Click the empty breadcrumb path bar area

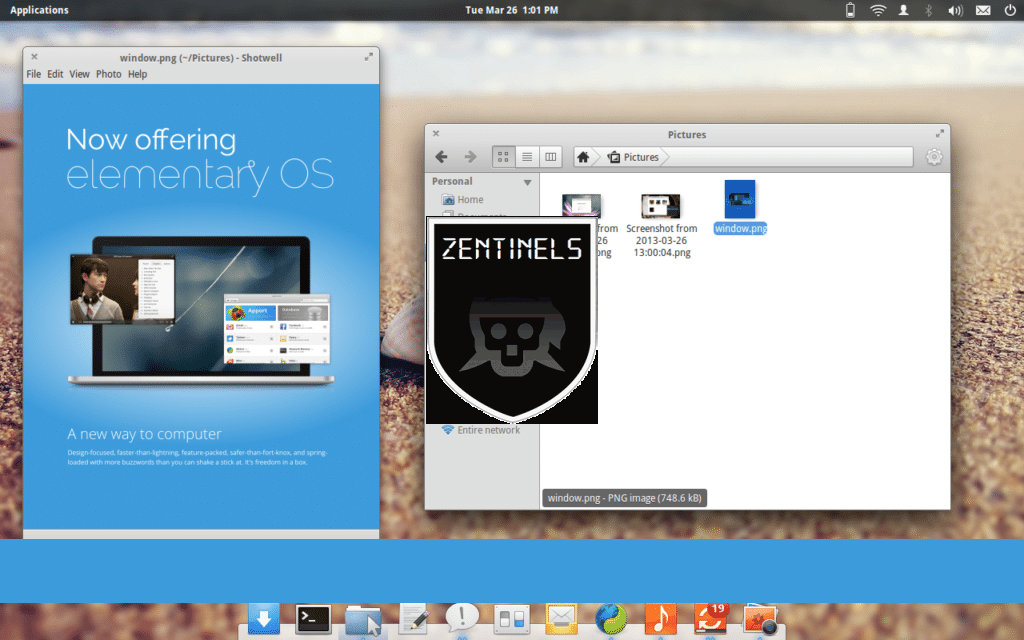point(789,157)
